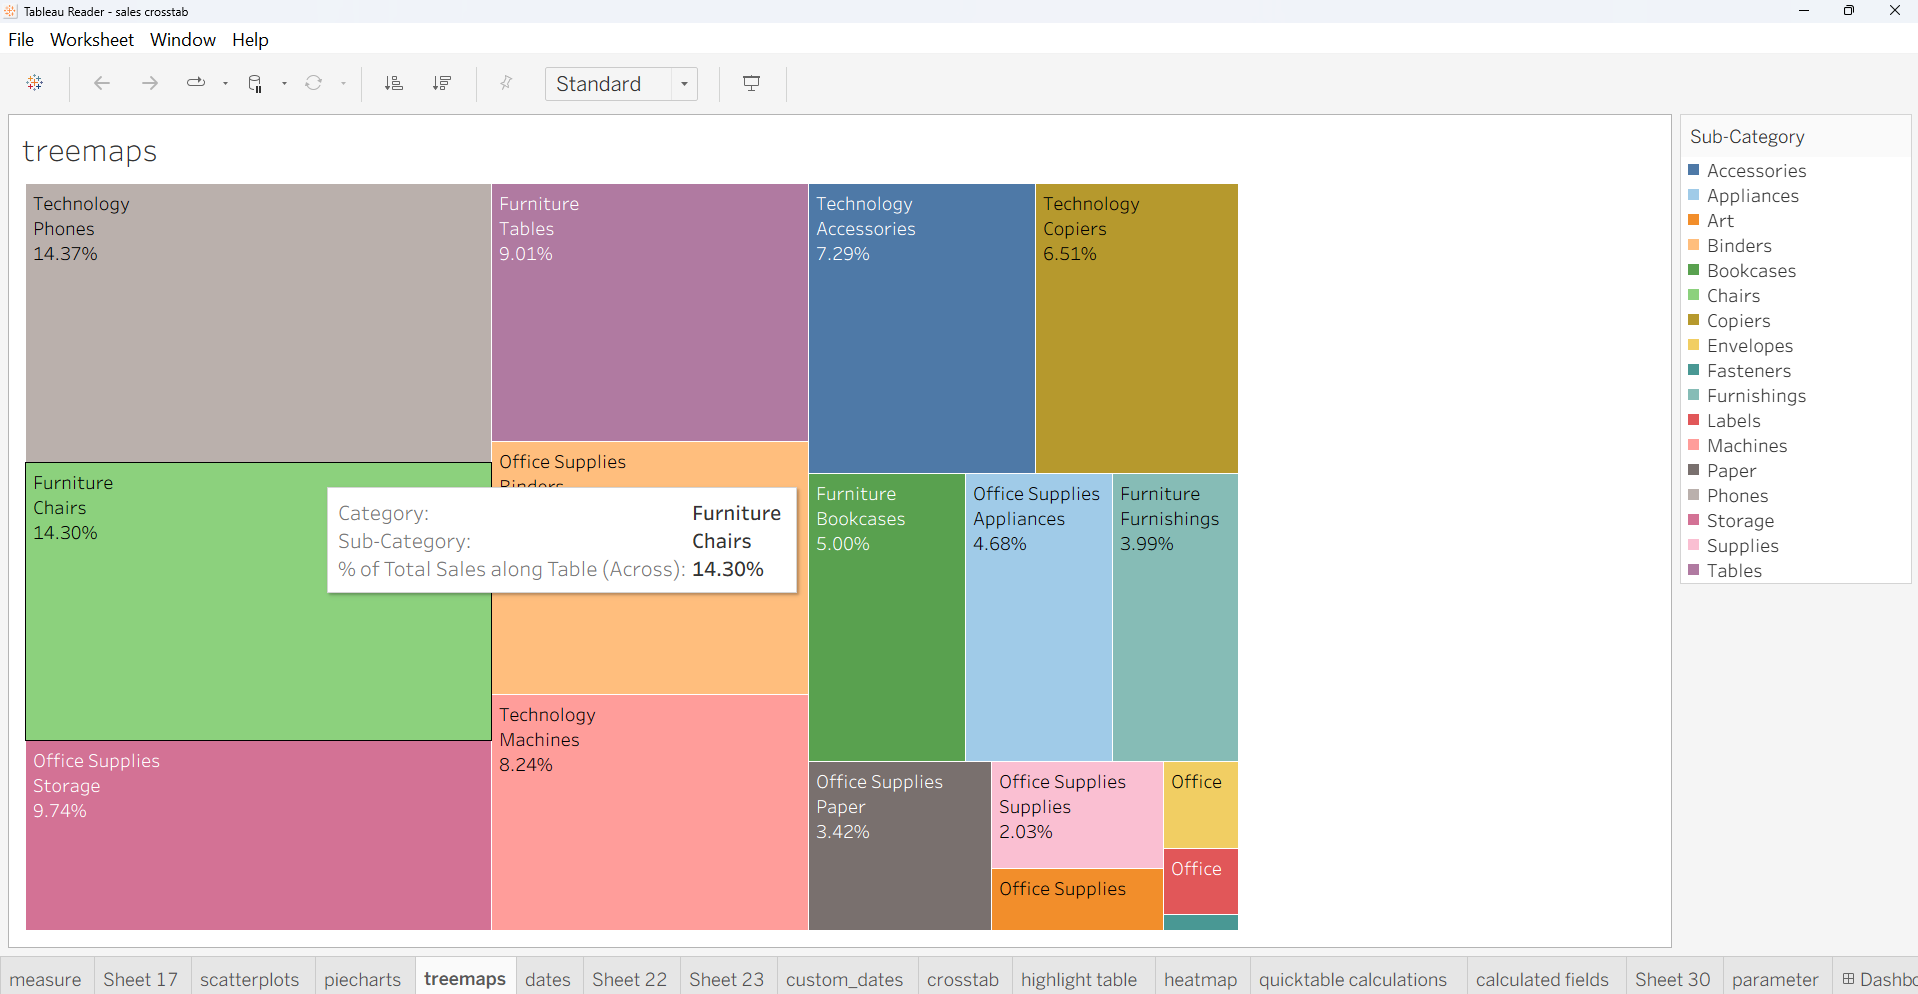Expand the pause auto updates dropdown arrow
Image resolution: width=1918 pixels, height=994 pixels.
284,84
